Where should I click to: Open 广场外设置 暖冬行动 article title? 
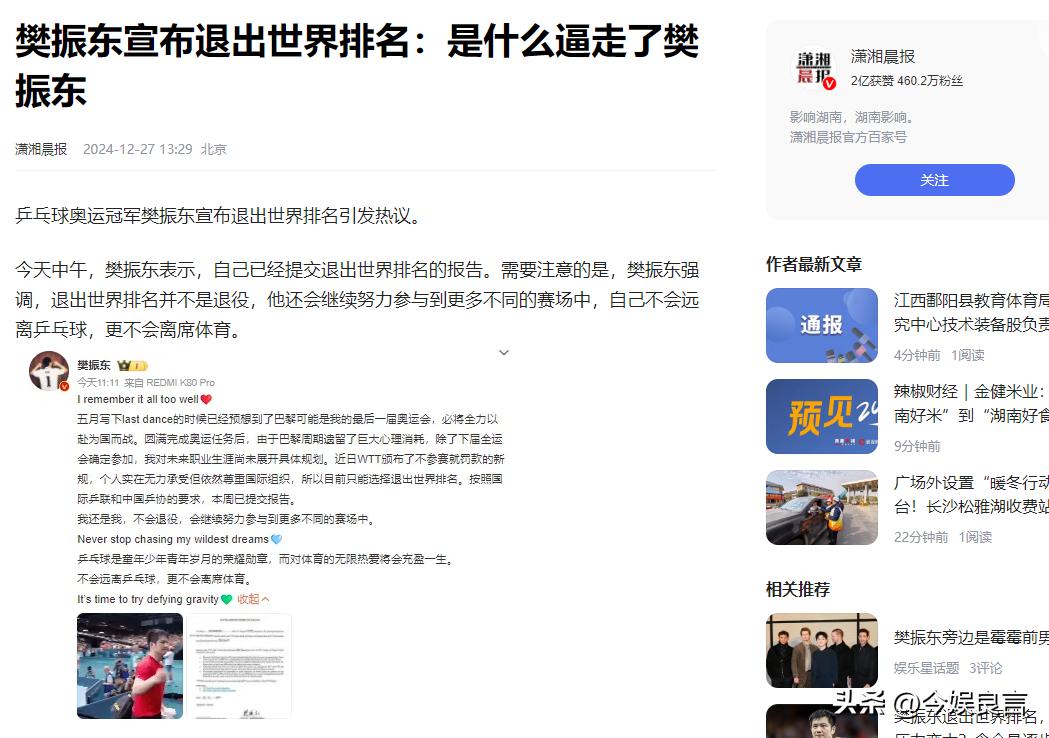[x=971, y=494]
